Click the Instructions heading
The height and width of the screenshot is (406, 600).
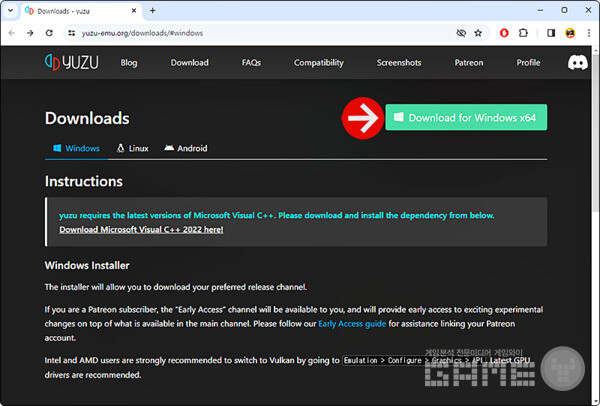(x=84, y=181)
